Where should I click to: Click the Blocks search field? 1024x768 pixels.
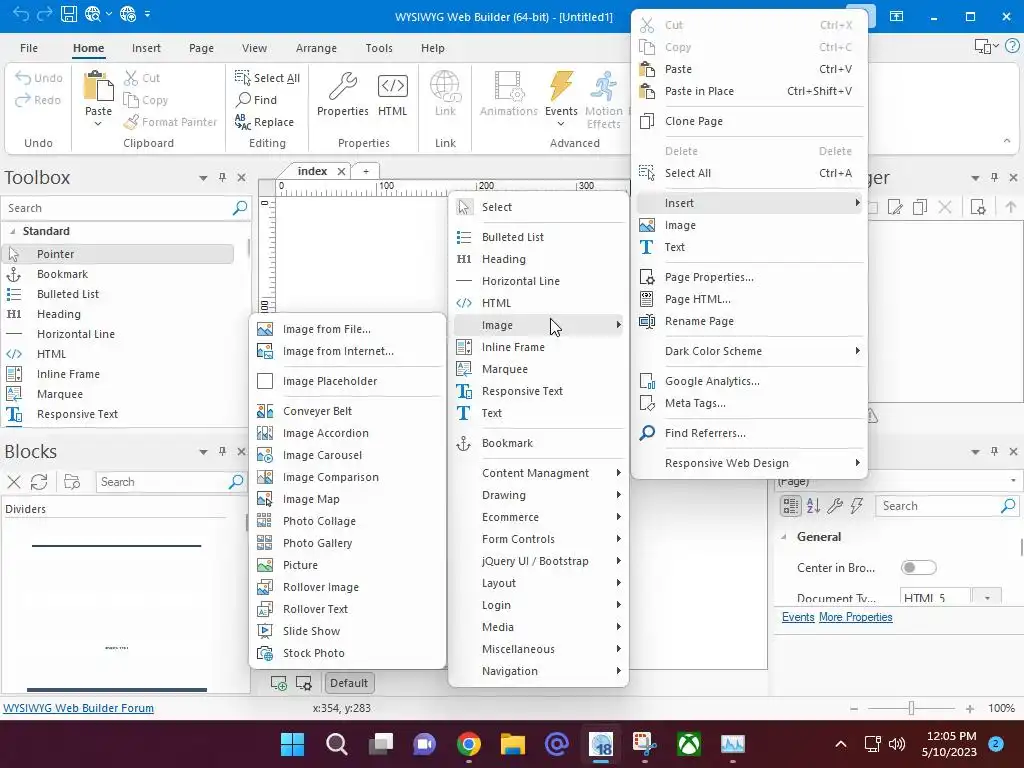pyautogui.click(x=162, y=482)
